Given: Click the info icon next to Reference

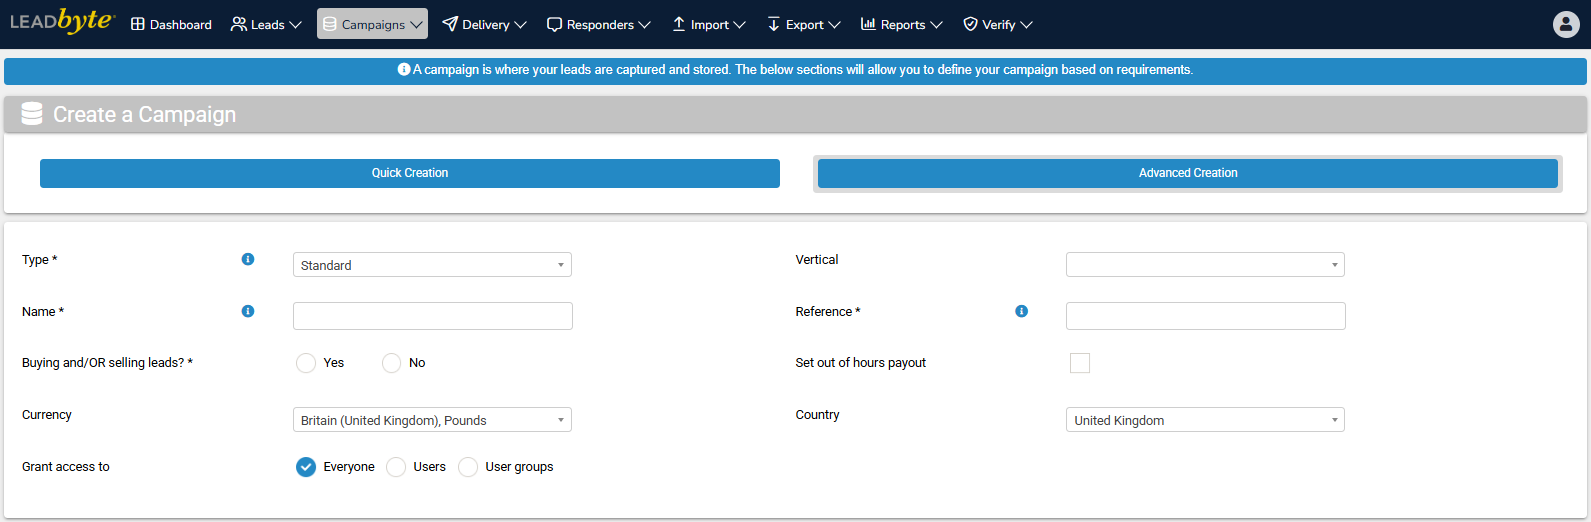Looking at the screenshot, I should (x=1021, y=311).
